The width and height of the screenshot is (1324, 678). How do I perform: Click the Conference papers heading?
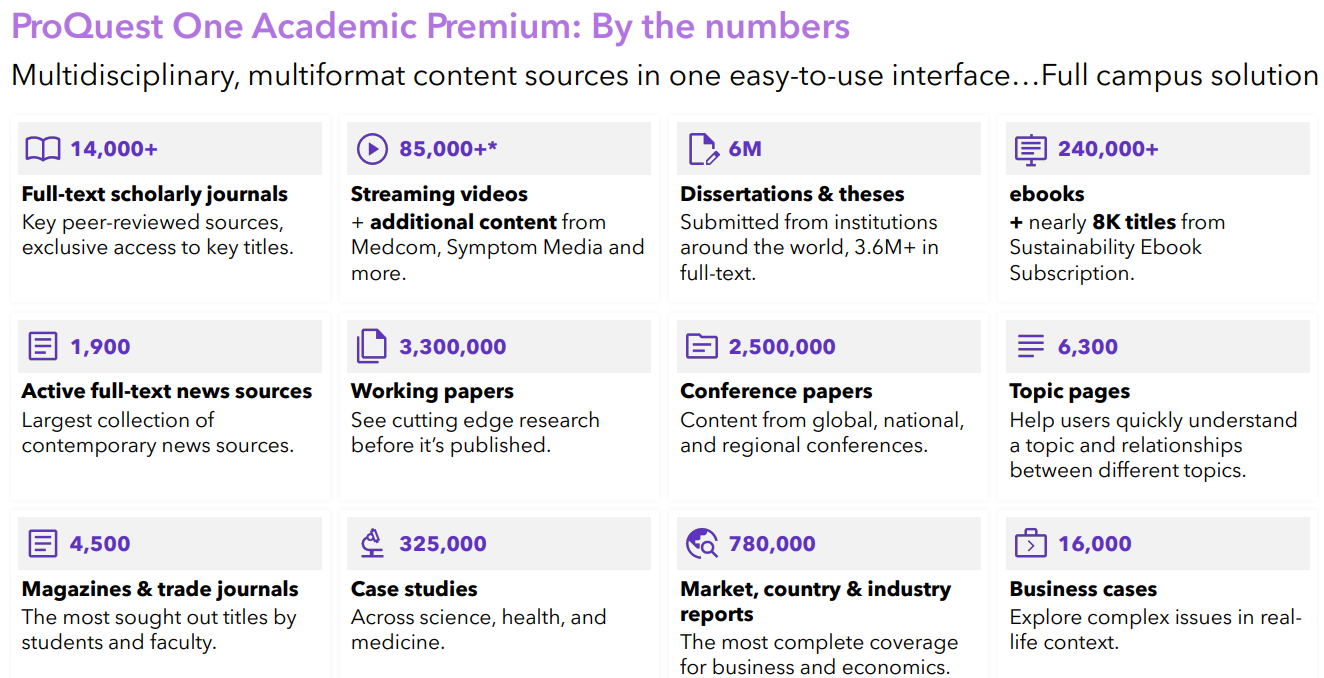point(776,391)
